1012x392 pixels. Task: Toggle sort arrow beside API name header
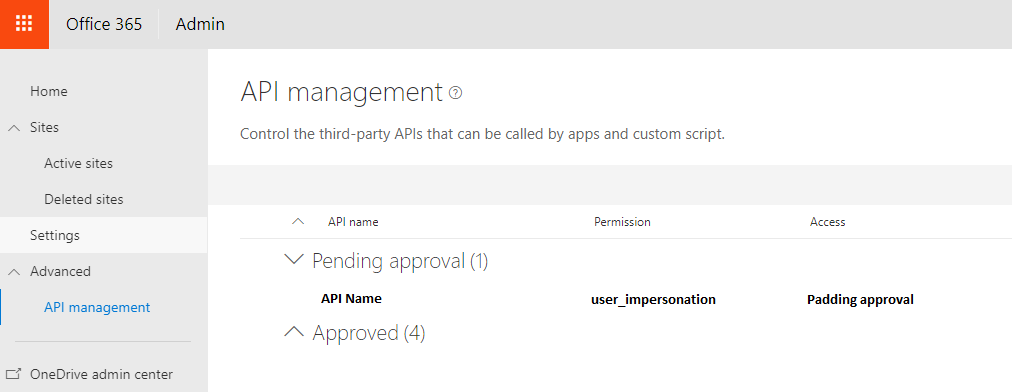click(298, 221)
